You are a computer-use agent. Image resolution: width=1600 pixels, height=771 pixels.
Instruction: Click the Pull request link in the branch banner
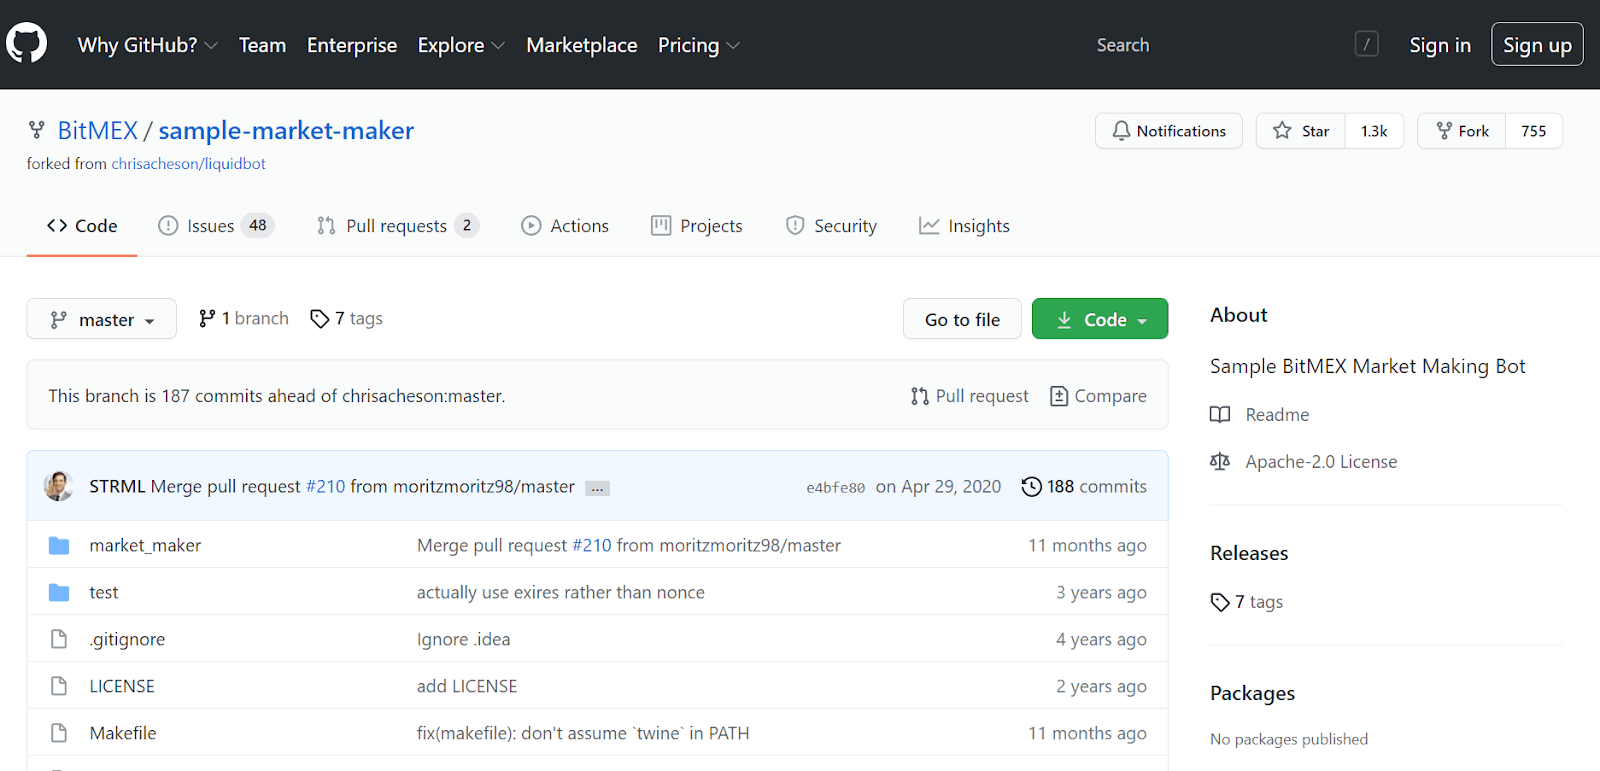[970, 396]
